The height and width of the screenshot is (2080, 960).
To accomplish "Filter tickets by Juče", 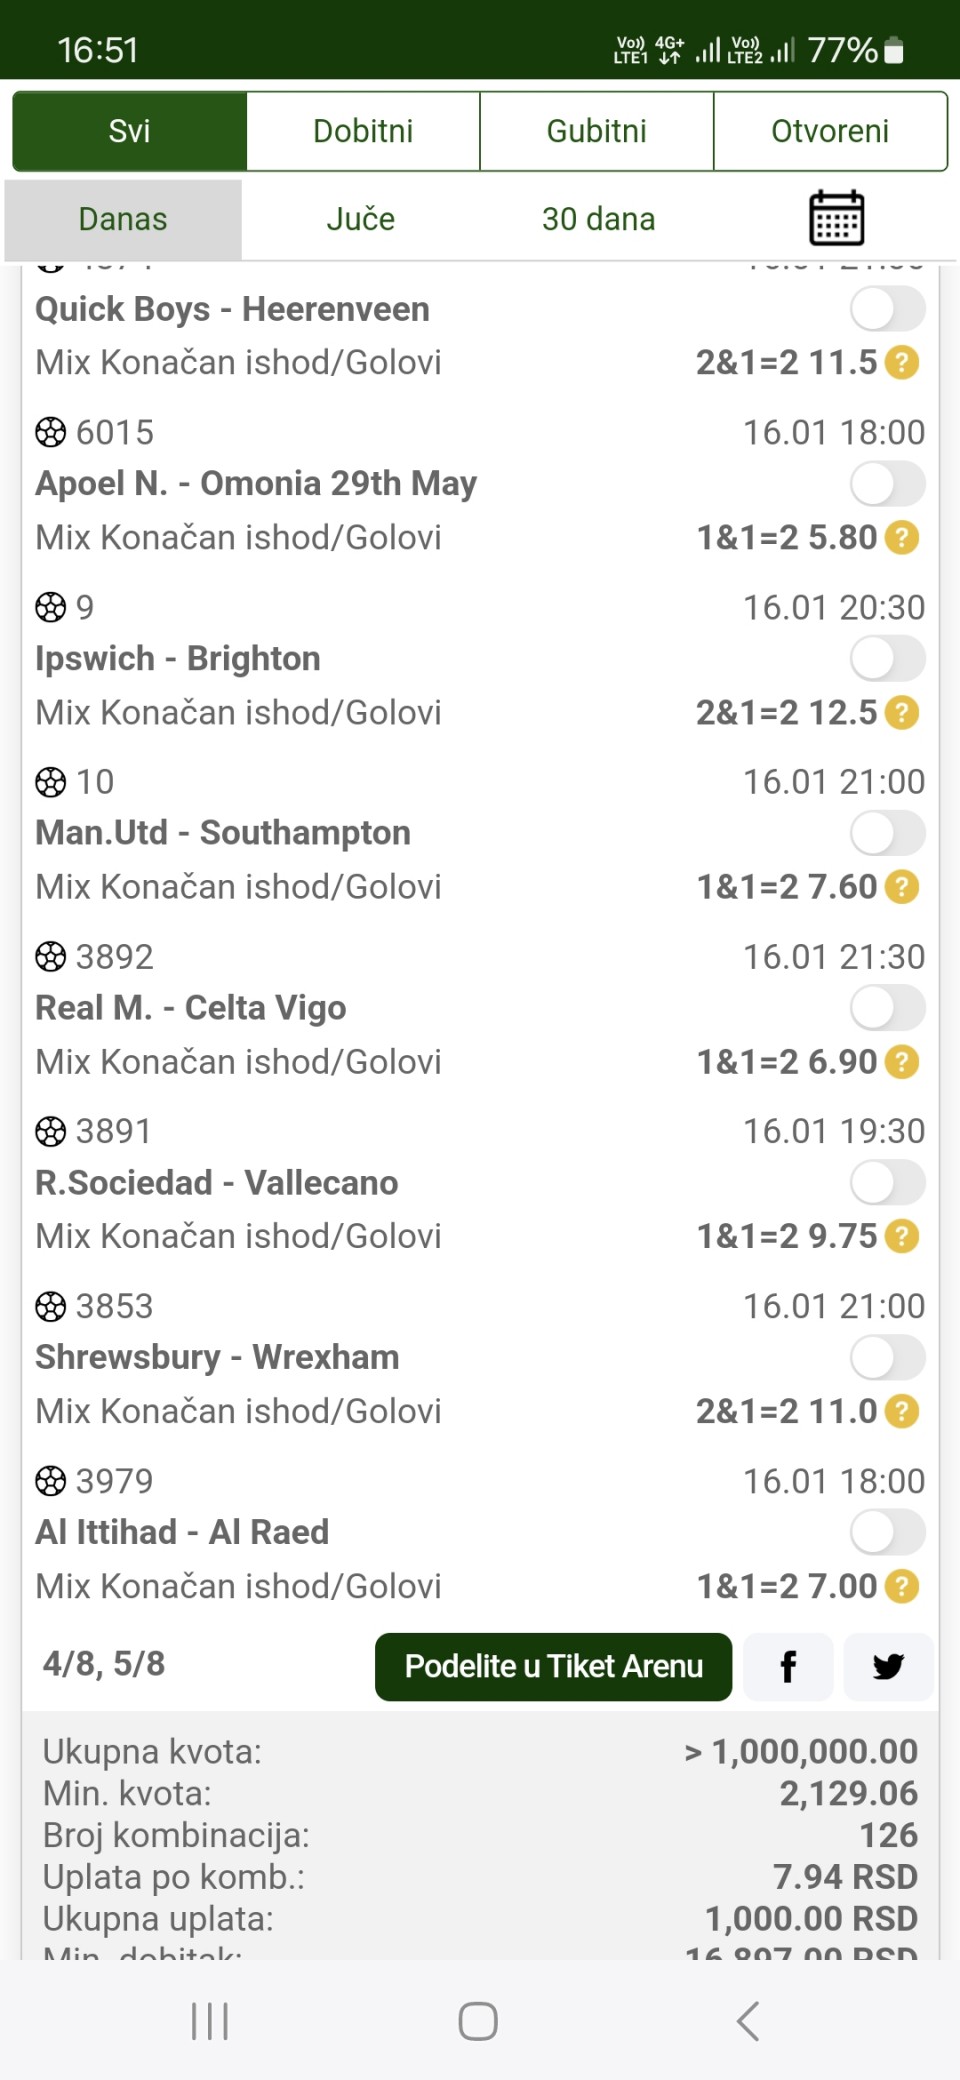I will (x=361, y=219).
